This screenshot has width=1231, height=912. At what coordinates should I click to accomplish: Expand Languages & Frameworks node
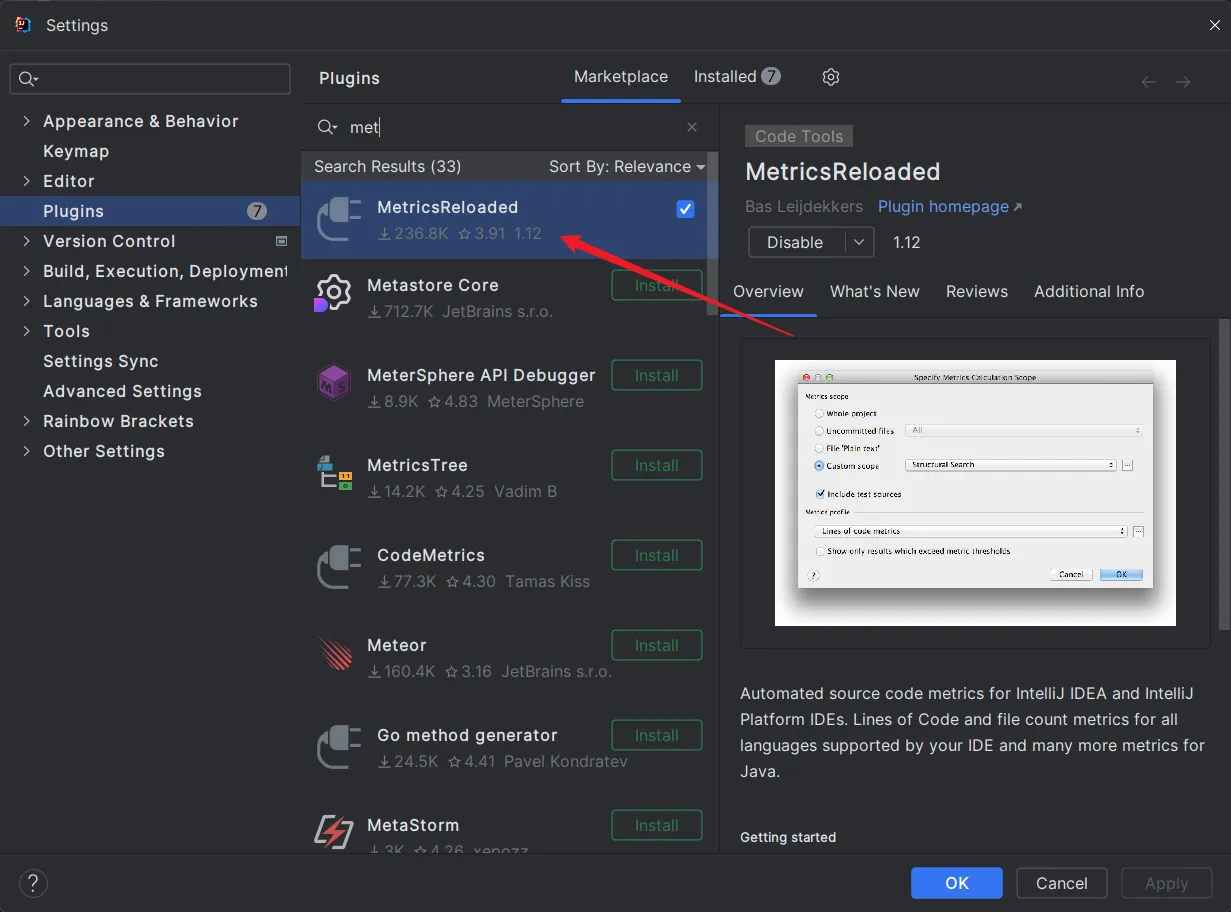tap(26, 301)
